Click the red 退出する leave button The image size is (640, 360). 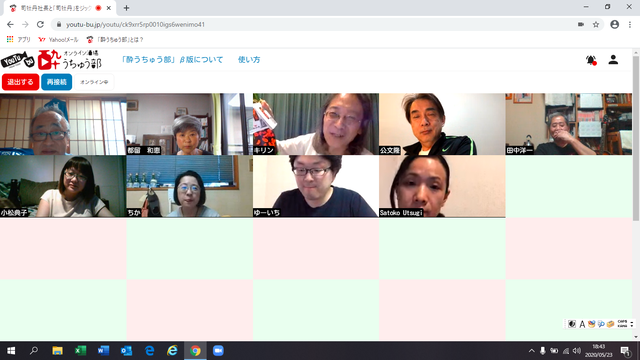tap(20, 82)
